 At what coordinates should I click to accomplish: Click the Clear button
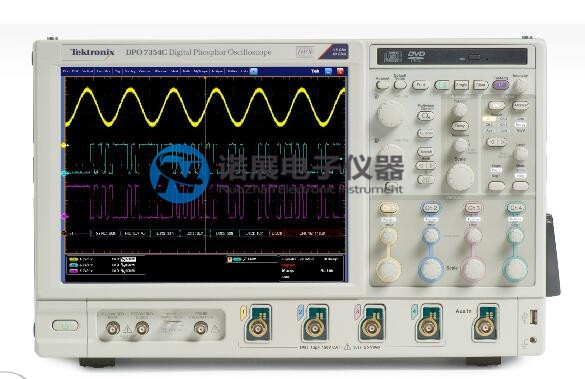point(481,85)
